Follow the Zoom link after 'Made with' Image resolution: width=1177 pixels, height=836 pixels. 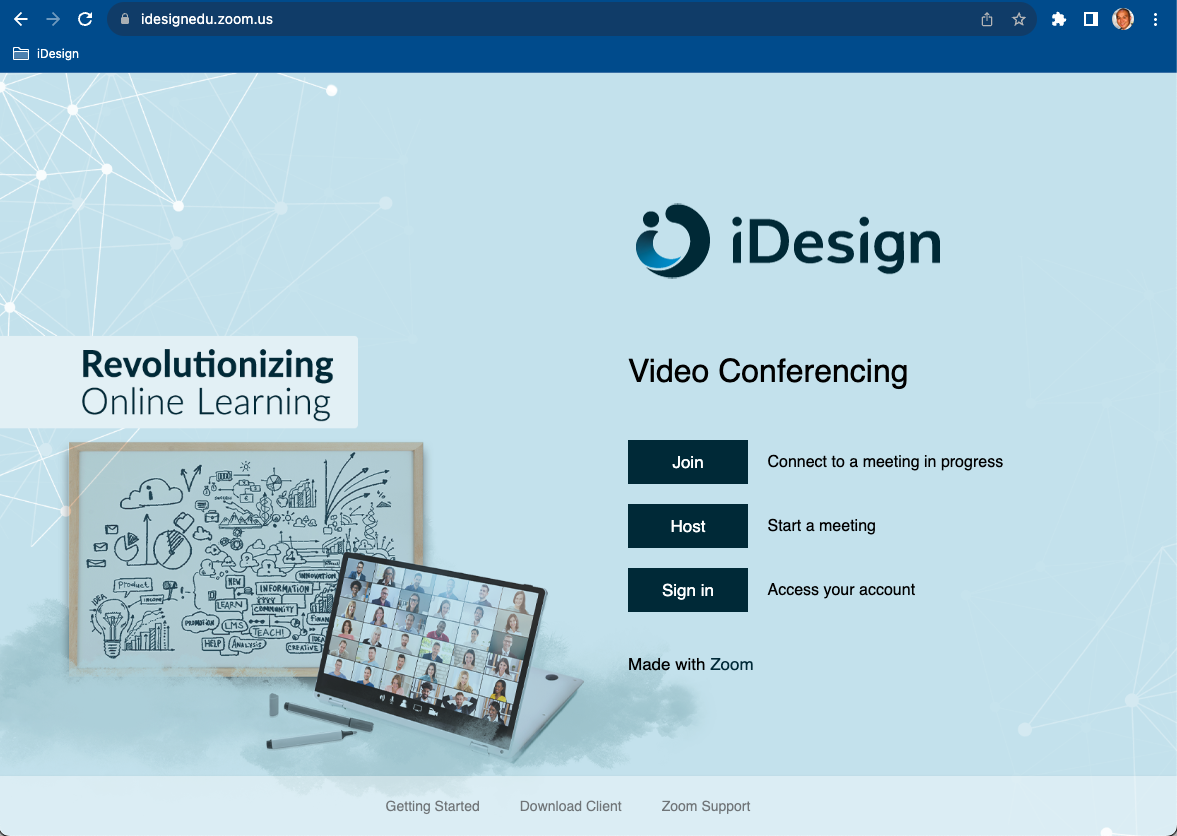(x=731, y=664)
